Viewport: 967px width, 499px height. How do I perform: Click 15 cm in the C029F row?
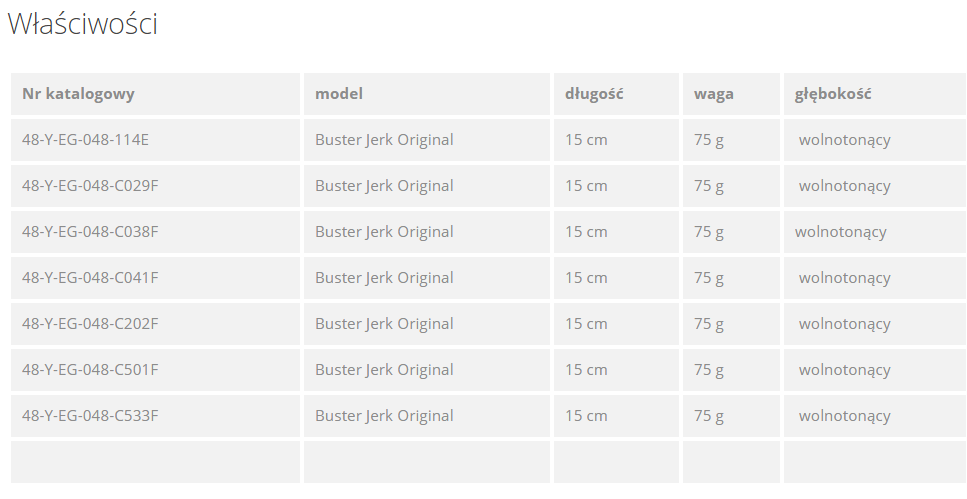(x=586, y=186)
